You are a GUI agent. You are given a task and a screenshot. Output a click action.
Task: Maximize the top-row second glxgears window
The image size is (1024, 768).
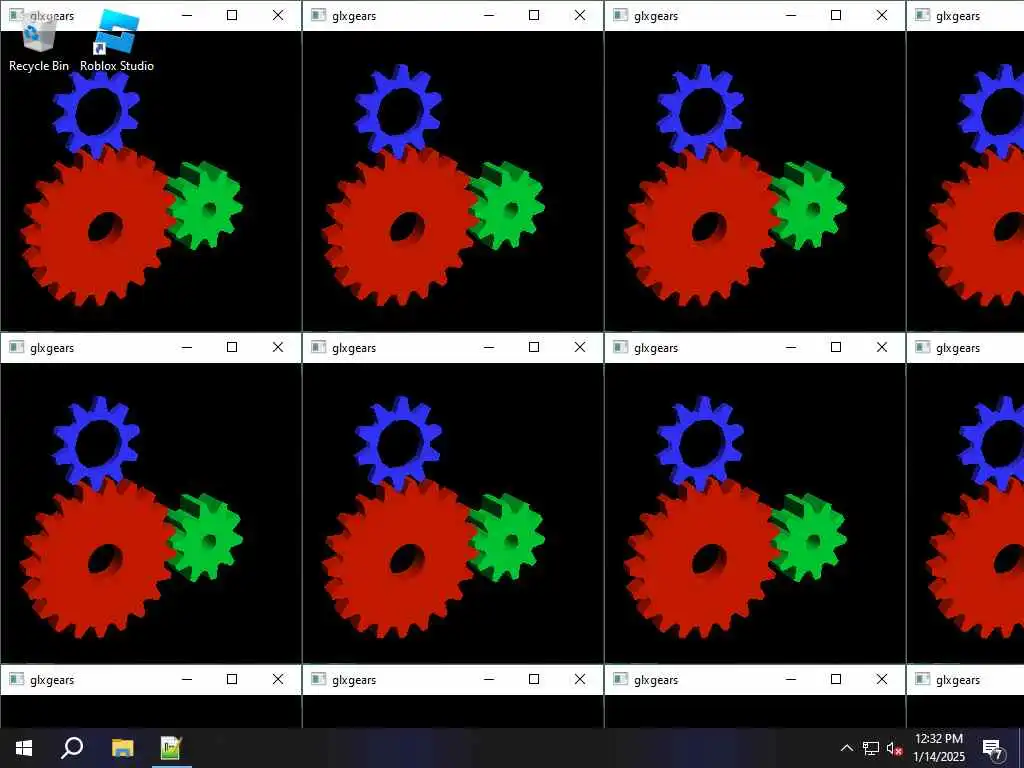(x=534, y=16)
